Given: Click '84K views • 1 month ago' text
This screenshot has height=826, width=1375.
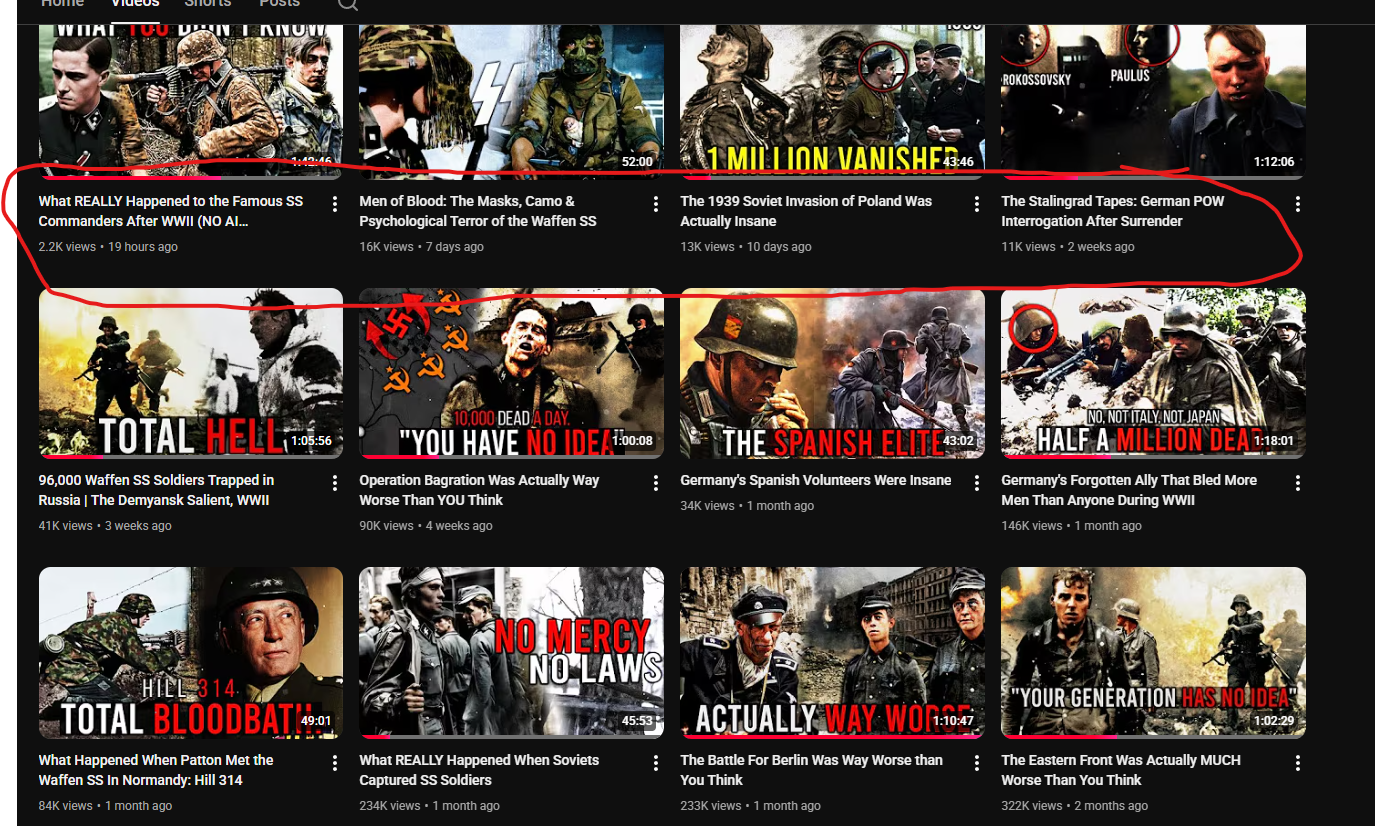Looking at the screenshot, I should [x=105, y=806].
